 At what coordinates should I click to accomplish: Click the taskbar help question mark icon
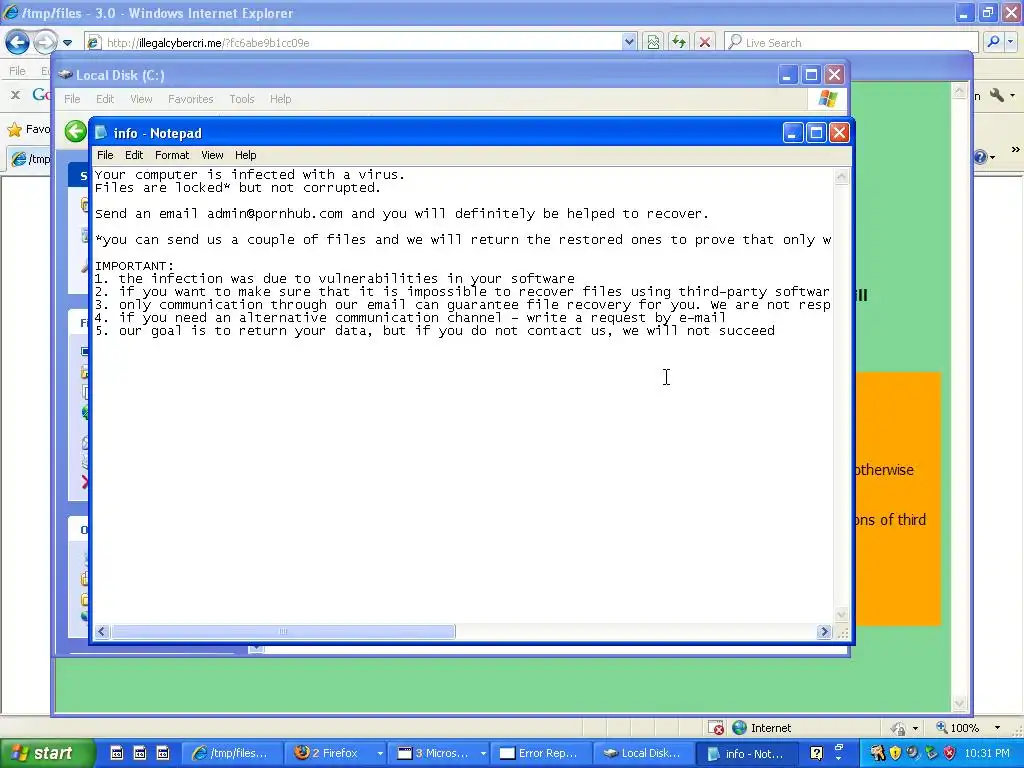(816, 753)
